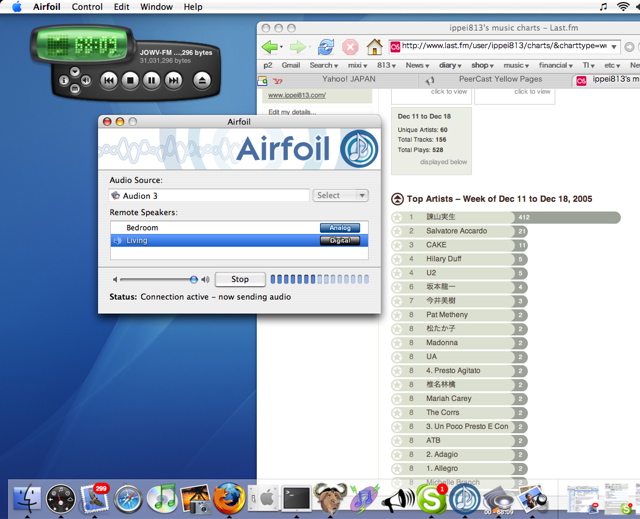Click the browser Home icon
This screenshot has height=519, width=640.
374,47
